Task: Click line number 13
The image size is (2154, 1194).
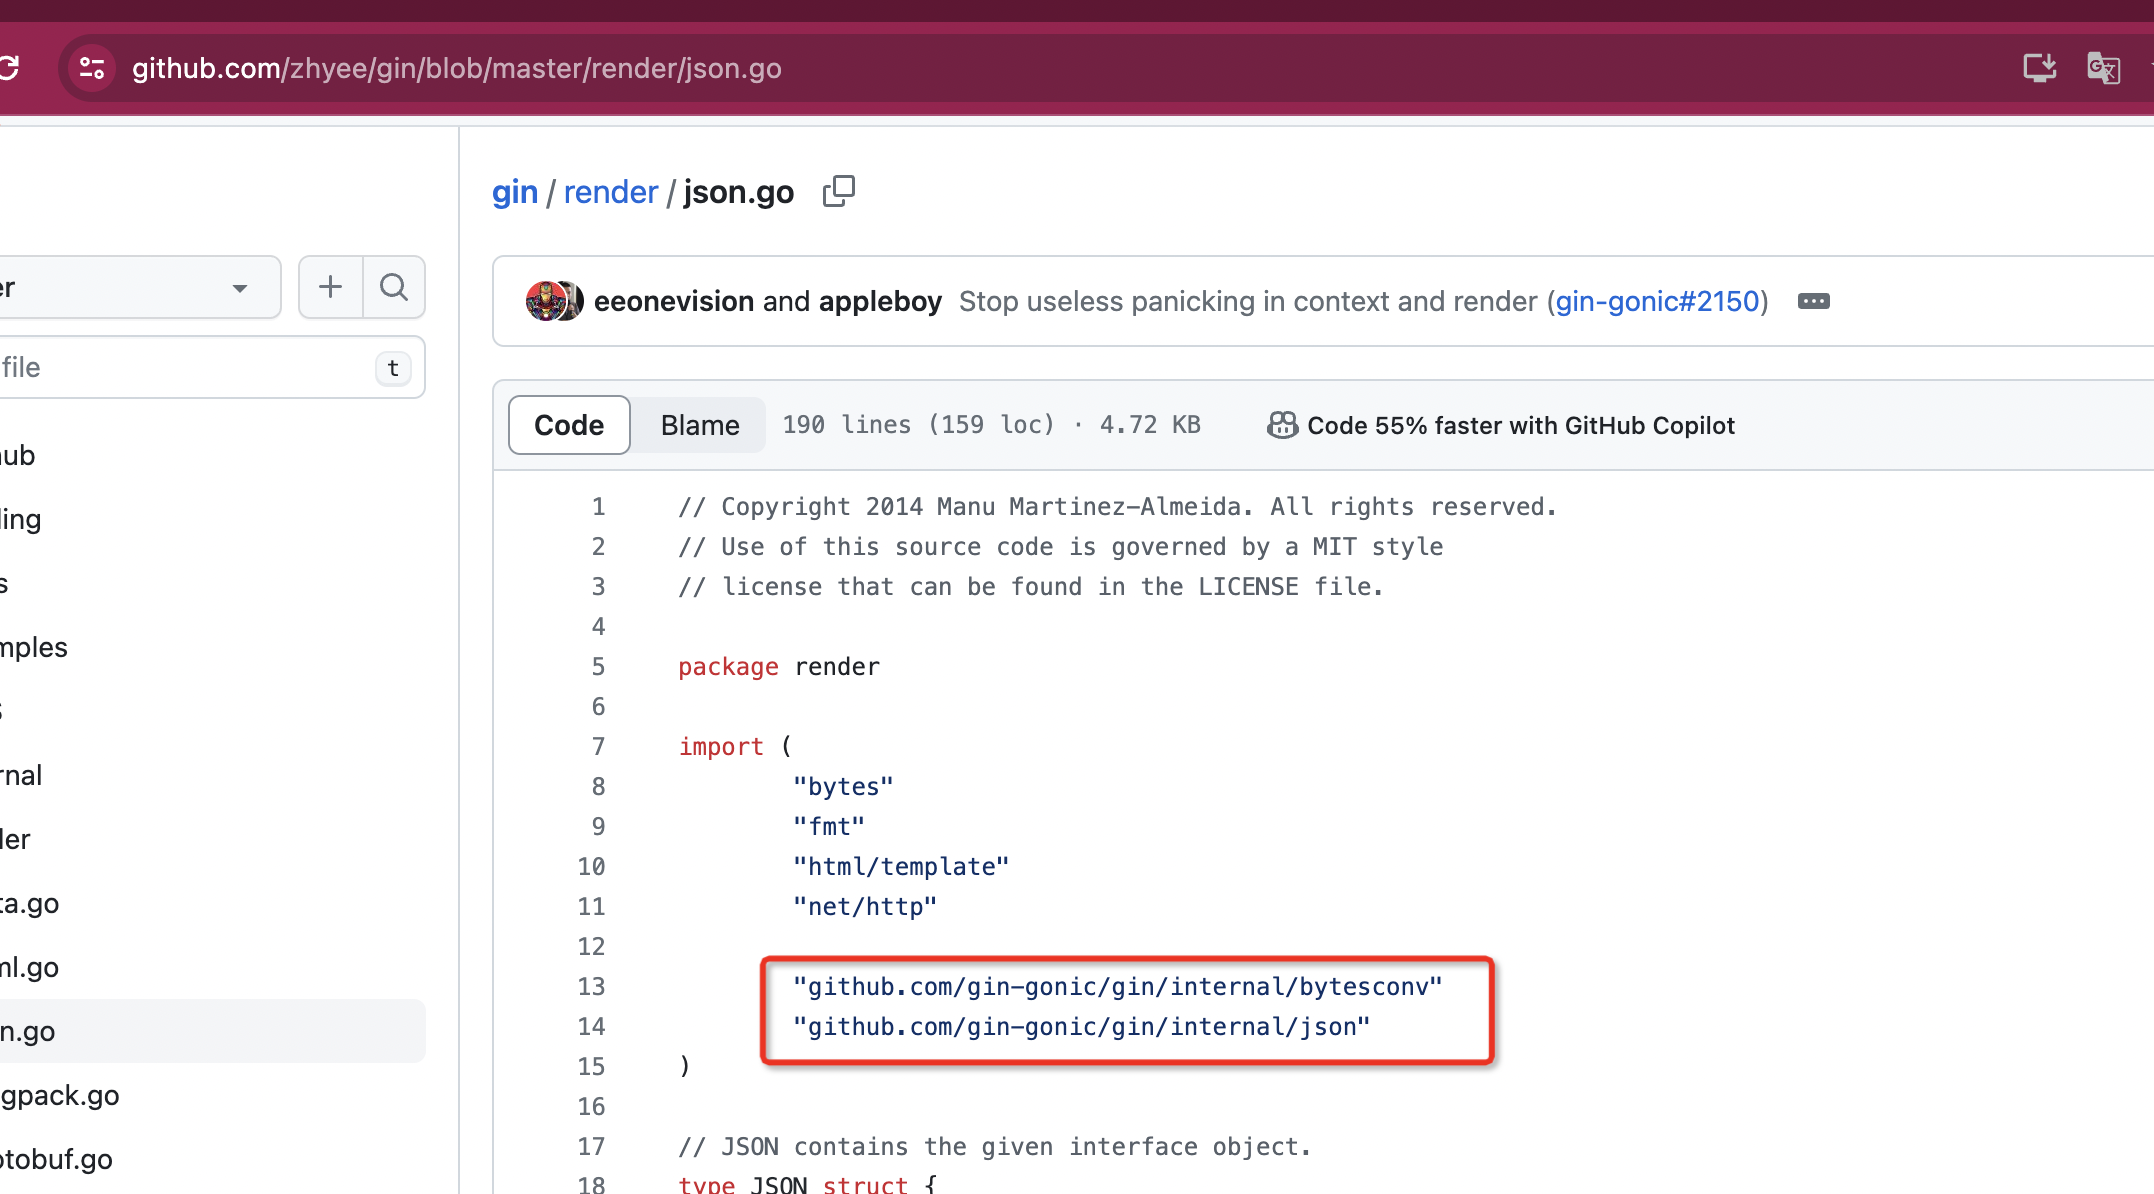Action: pyautogui.click(x=591, y=987)
